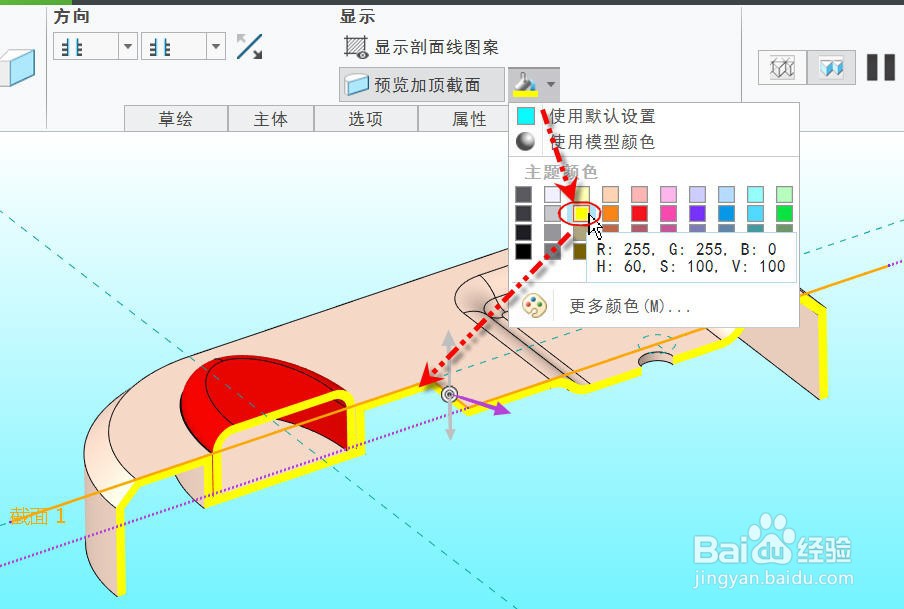This screenshot has height=609, width=904.
Task: Switch to the 选项 tab
Action: (367, 118)
